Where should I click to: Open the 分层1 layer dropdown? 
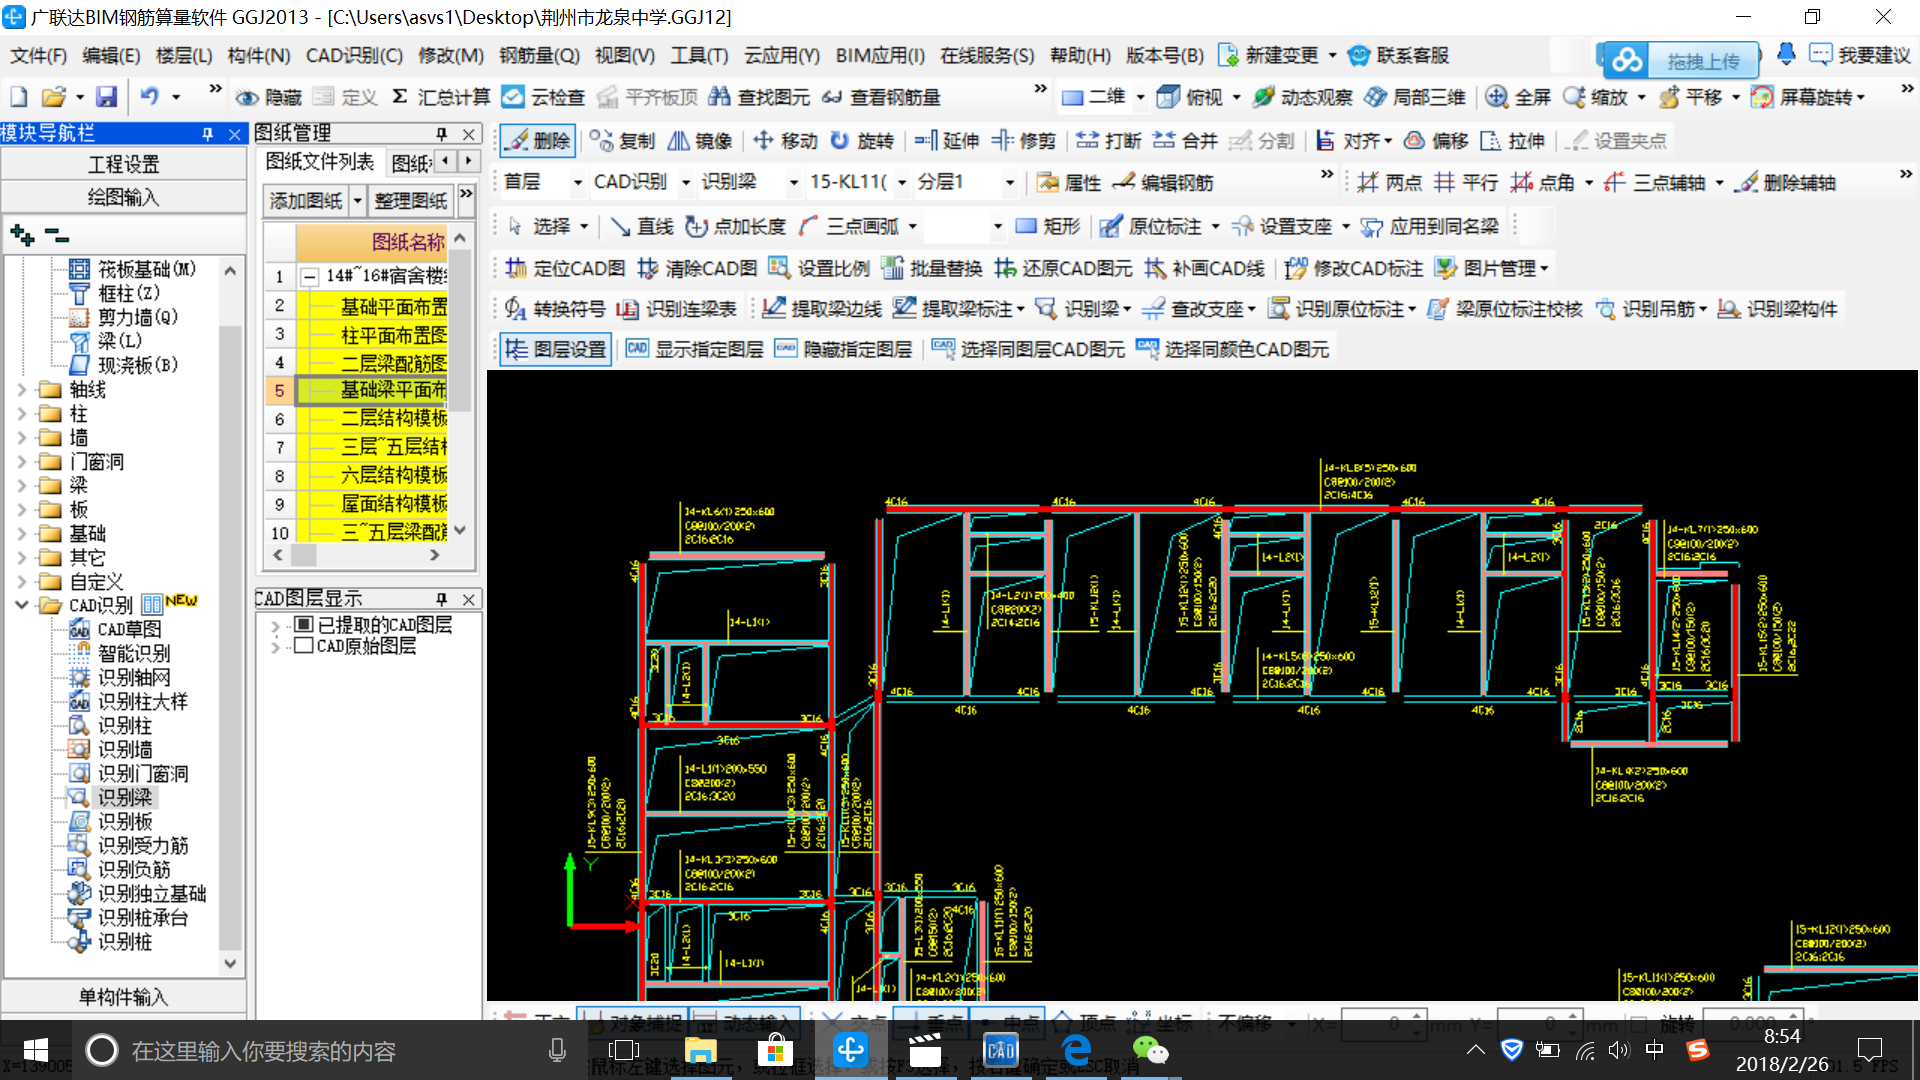coord(1010,182)
